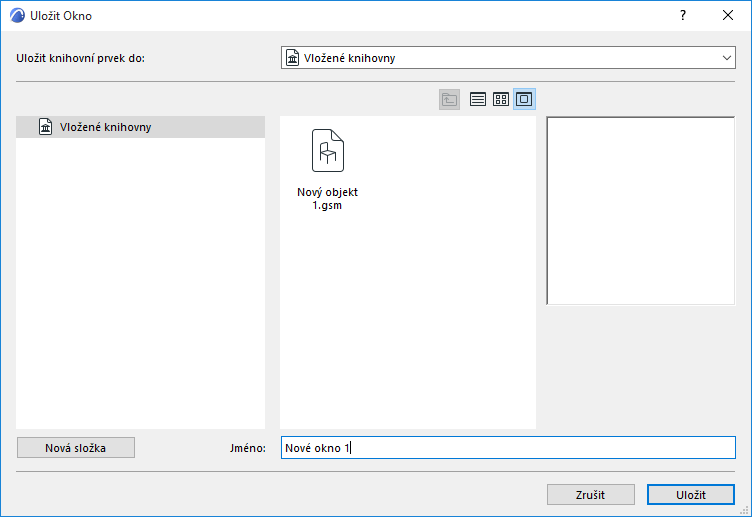
Task: Open the help question mark button
Action: click(682, 15)
